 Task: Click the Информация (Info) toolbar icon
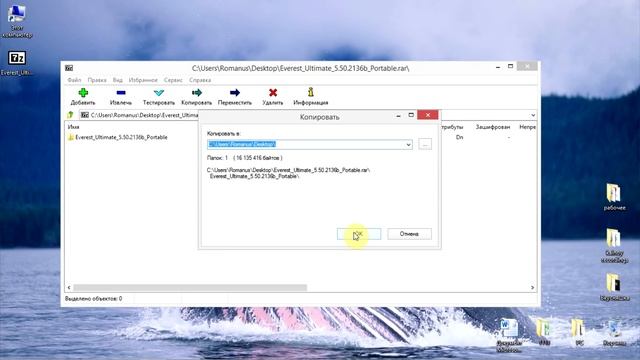click(311, 92)
